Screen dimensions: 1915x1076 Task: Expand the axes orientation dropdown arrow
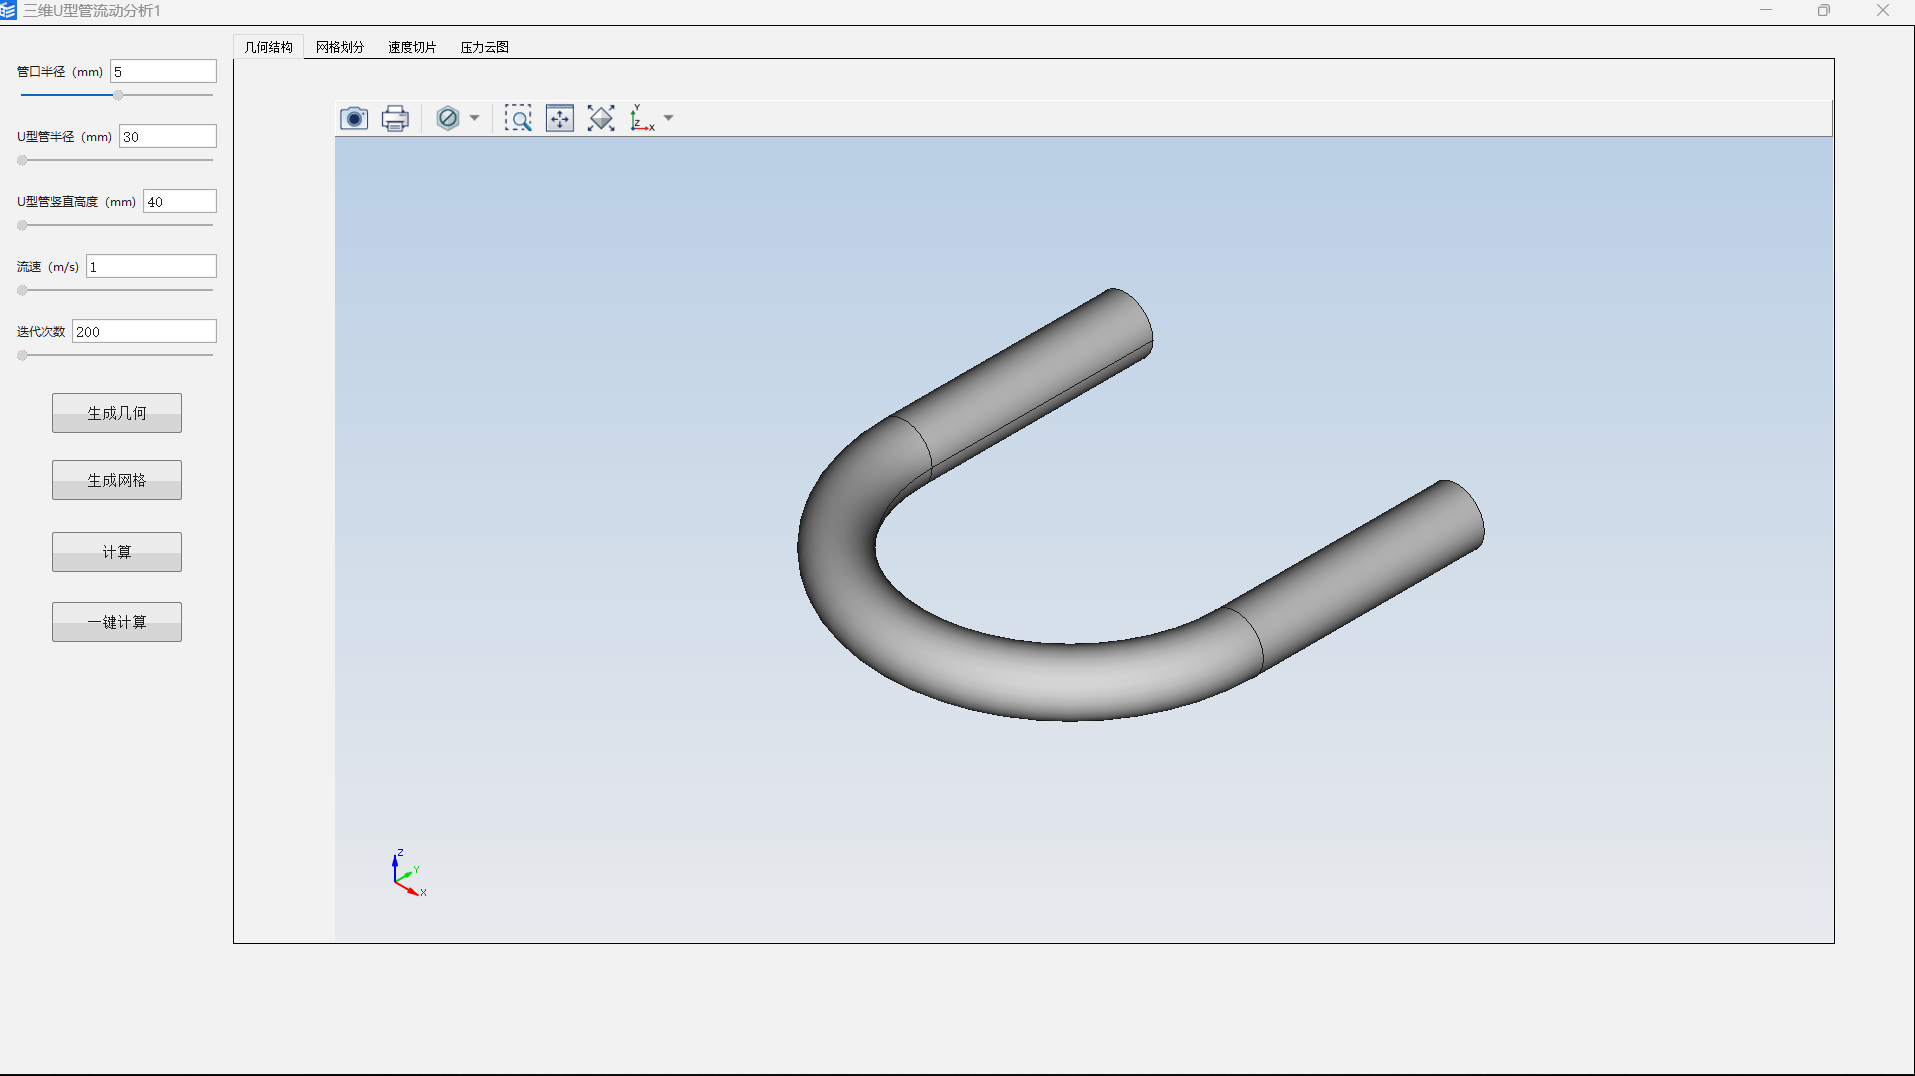tap(669, 118)
